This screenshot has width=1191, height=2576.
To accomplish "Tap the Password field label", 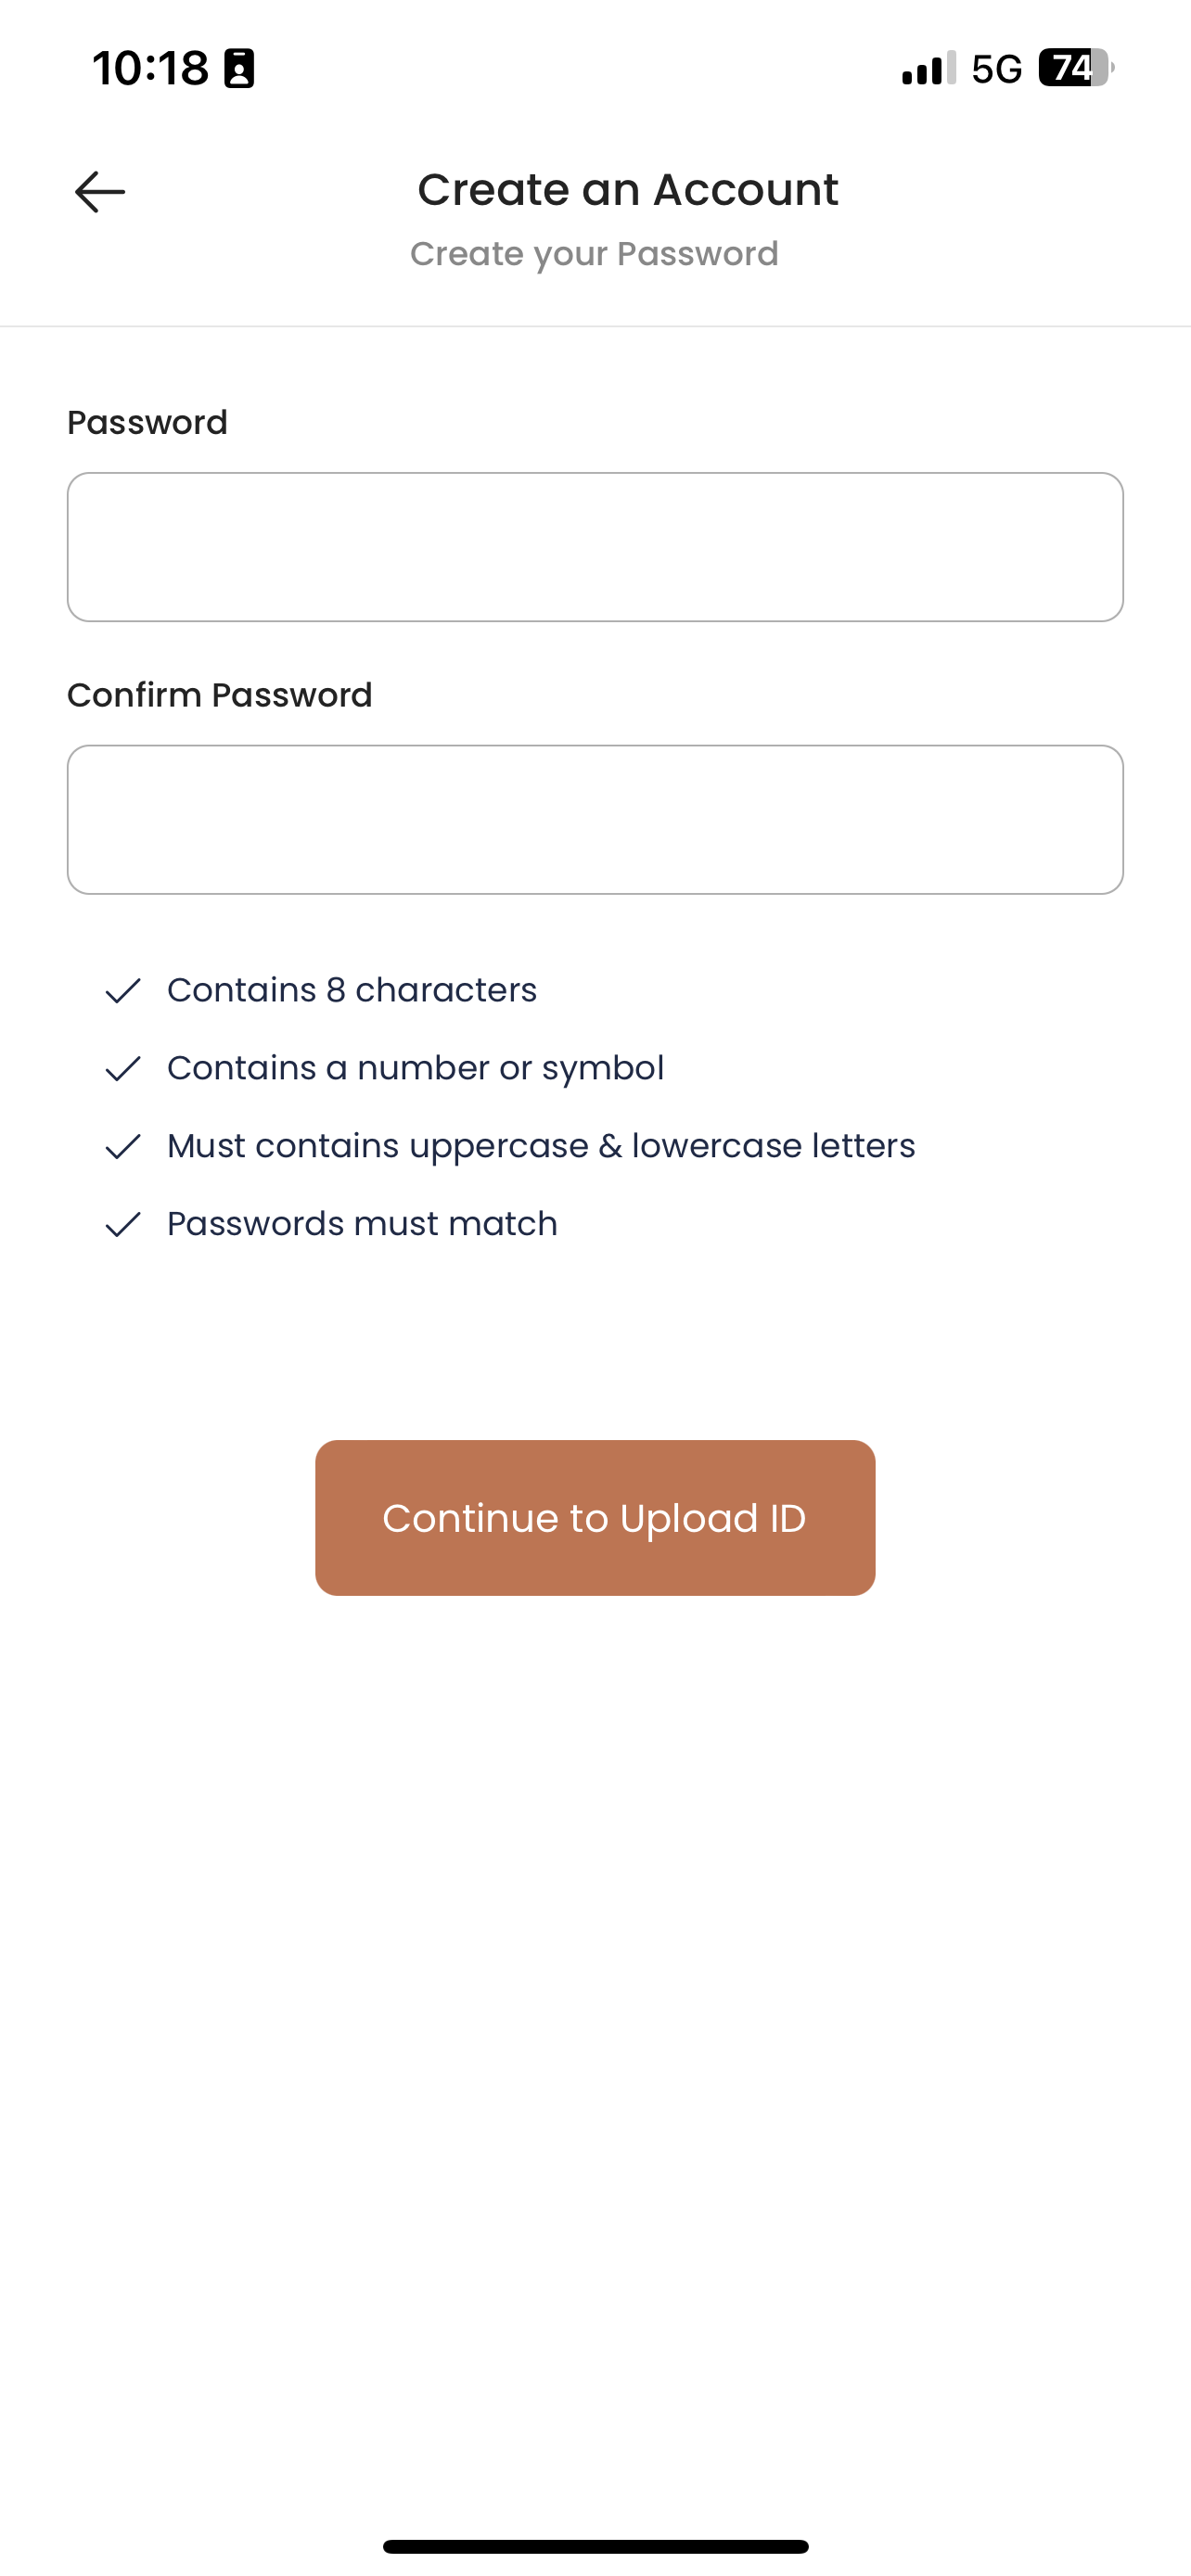I will click(147, 422).
